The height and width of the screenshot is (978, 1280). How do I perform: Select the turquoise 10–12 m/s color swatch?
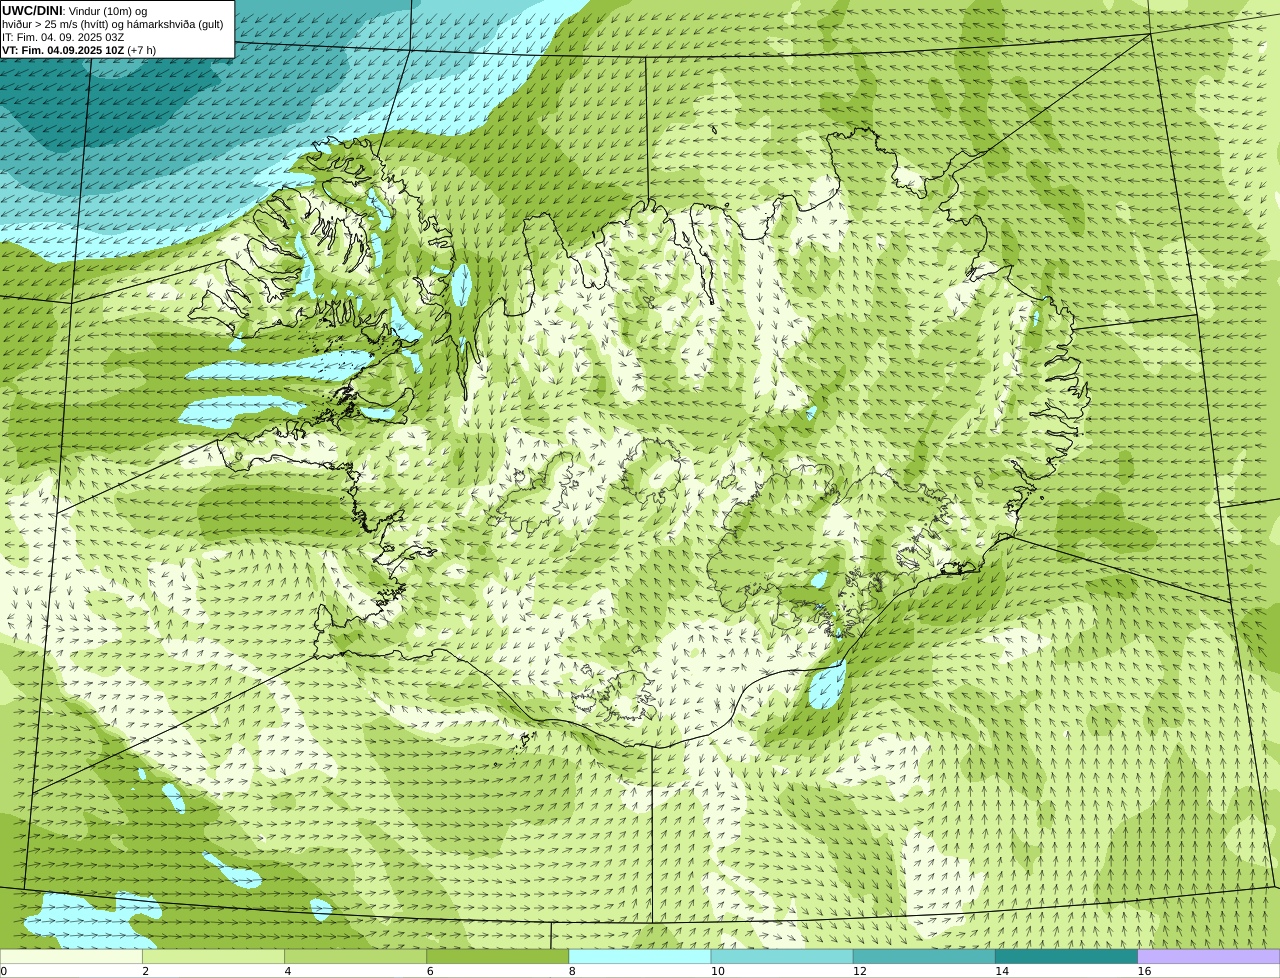[782, 956]
